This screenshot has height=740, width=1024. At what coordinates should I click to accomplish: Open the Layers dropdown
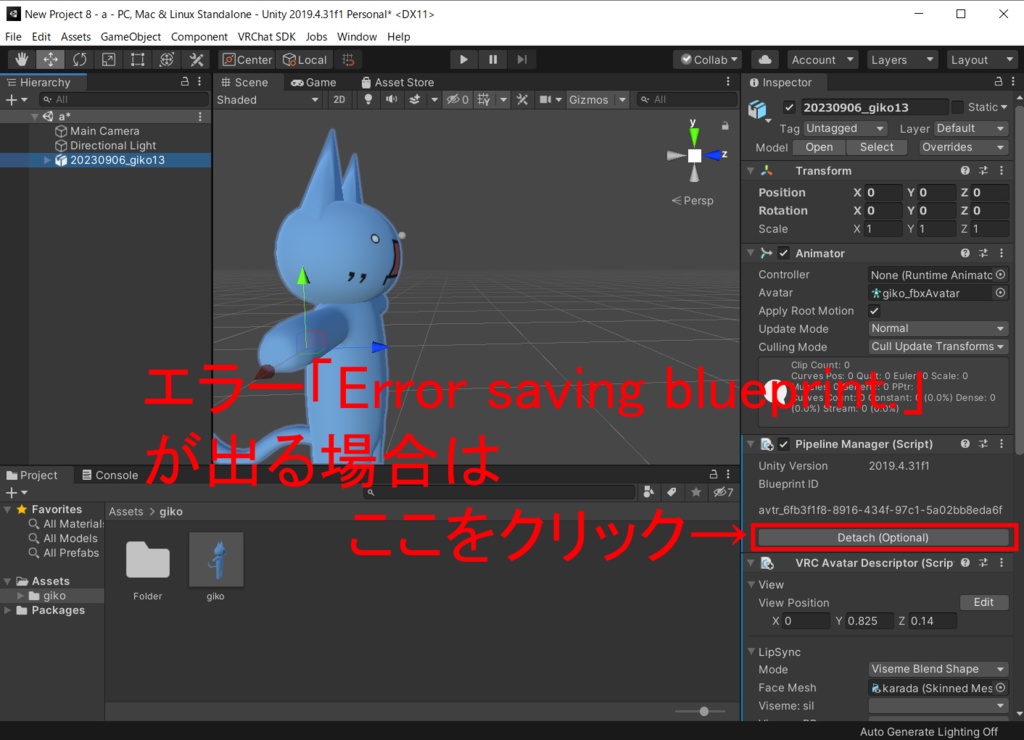click(902, 59)
